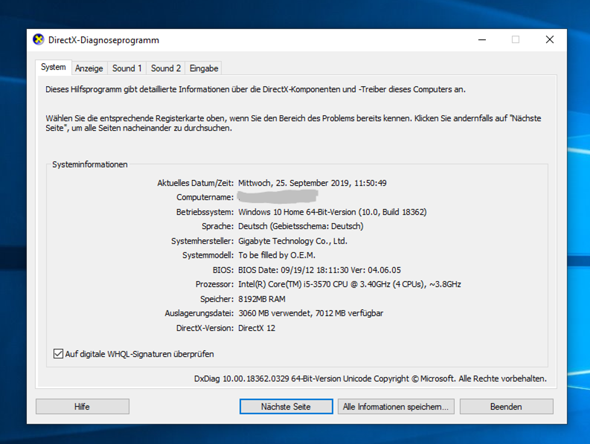This screenshot has width=590, height=444.
Task: Click the DxDiag 10.00.18362.0329 copyright line
Action: pos(370,379)
